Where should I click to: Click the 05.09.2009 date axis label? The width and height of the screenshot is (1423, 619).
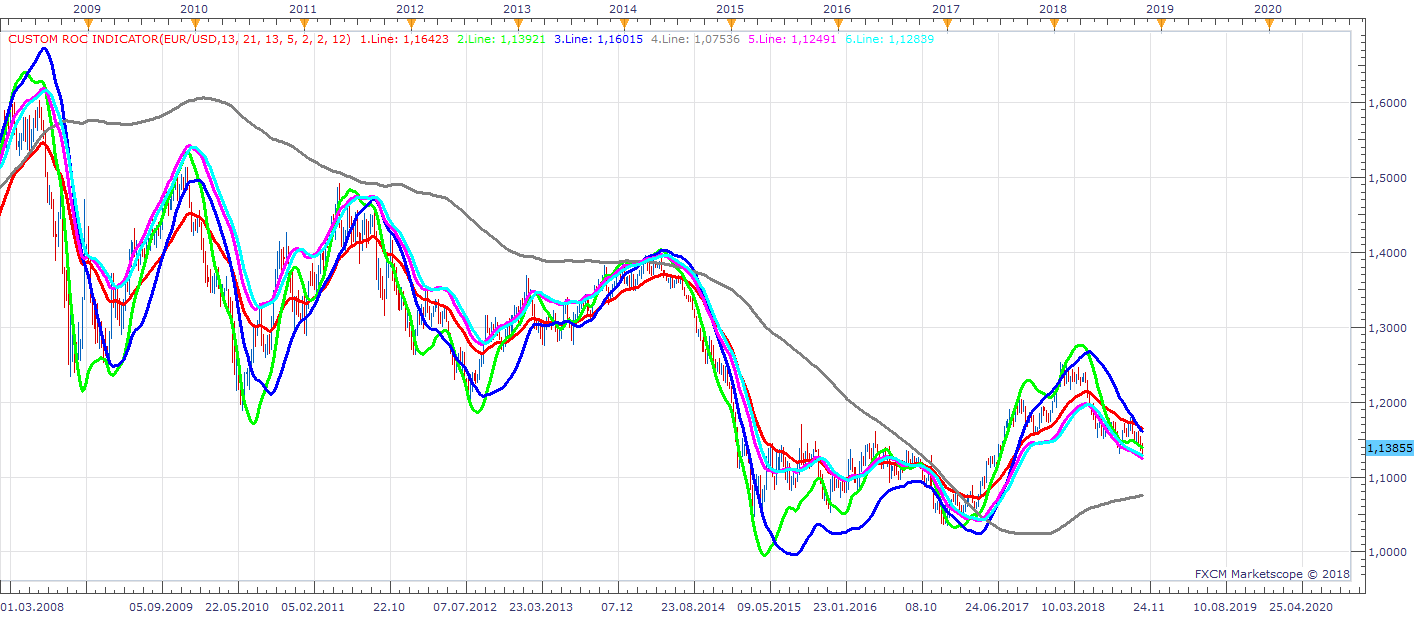click(x=162, y=606)
